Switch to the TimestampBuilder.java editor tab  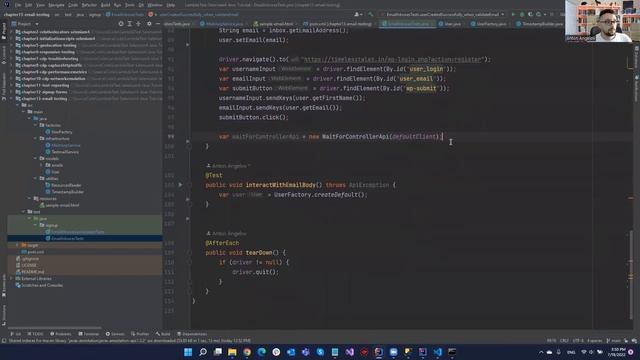point(540,24)
